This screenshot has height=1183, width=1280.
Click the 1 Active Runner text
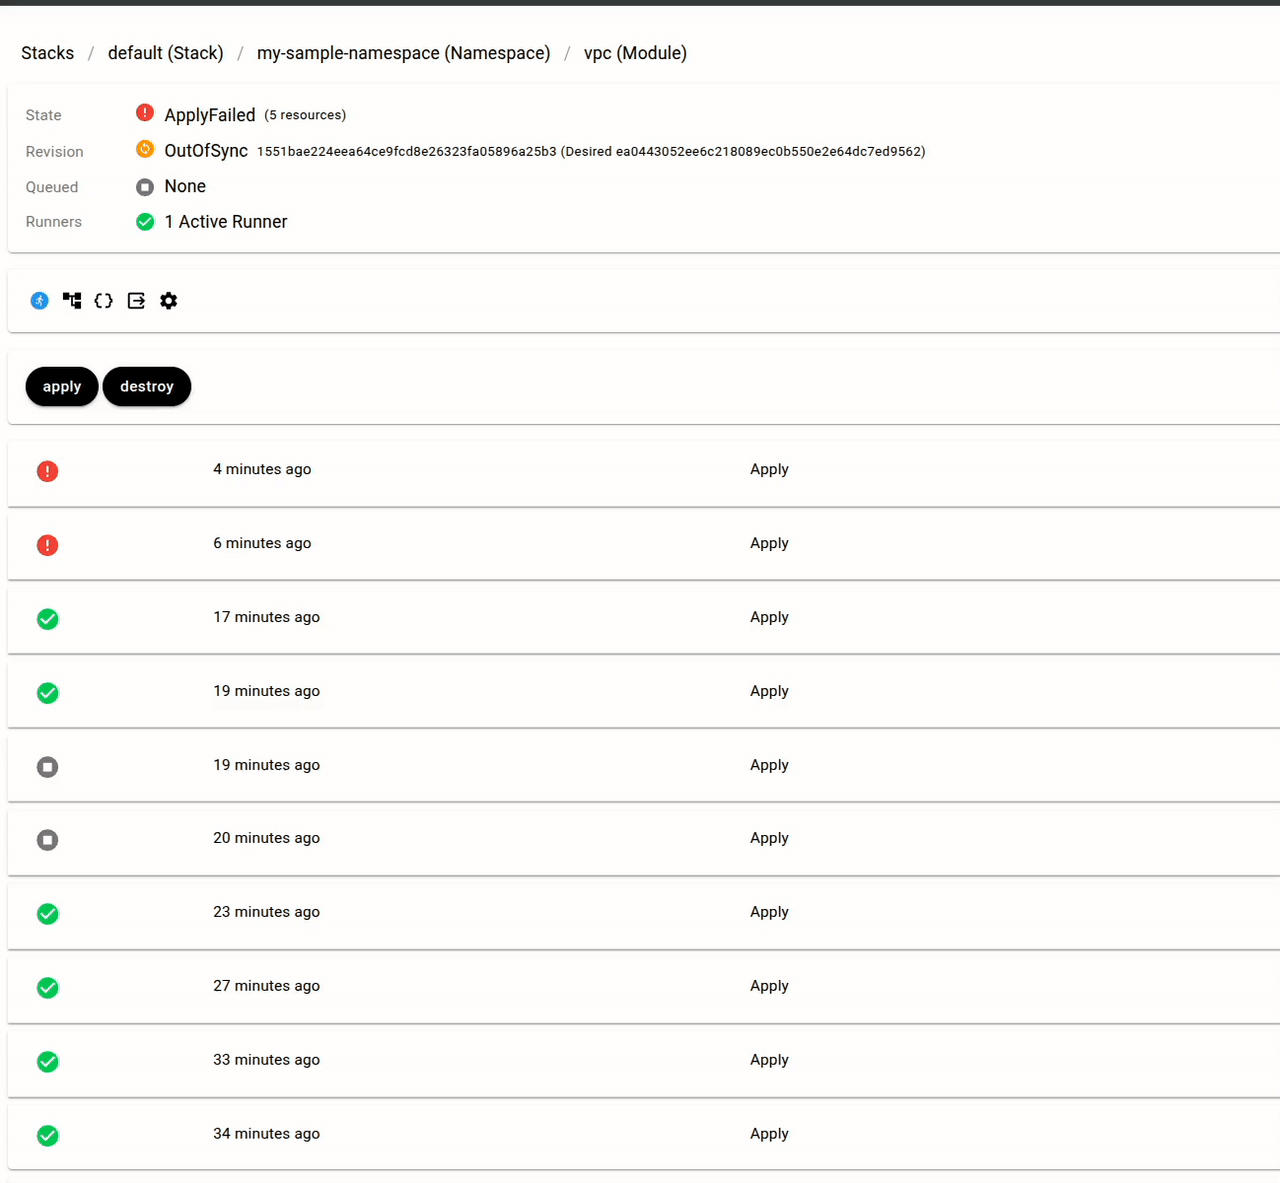226,222
